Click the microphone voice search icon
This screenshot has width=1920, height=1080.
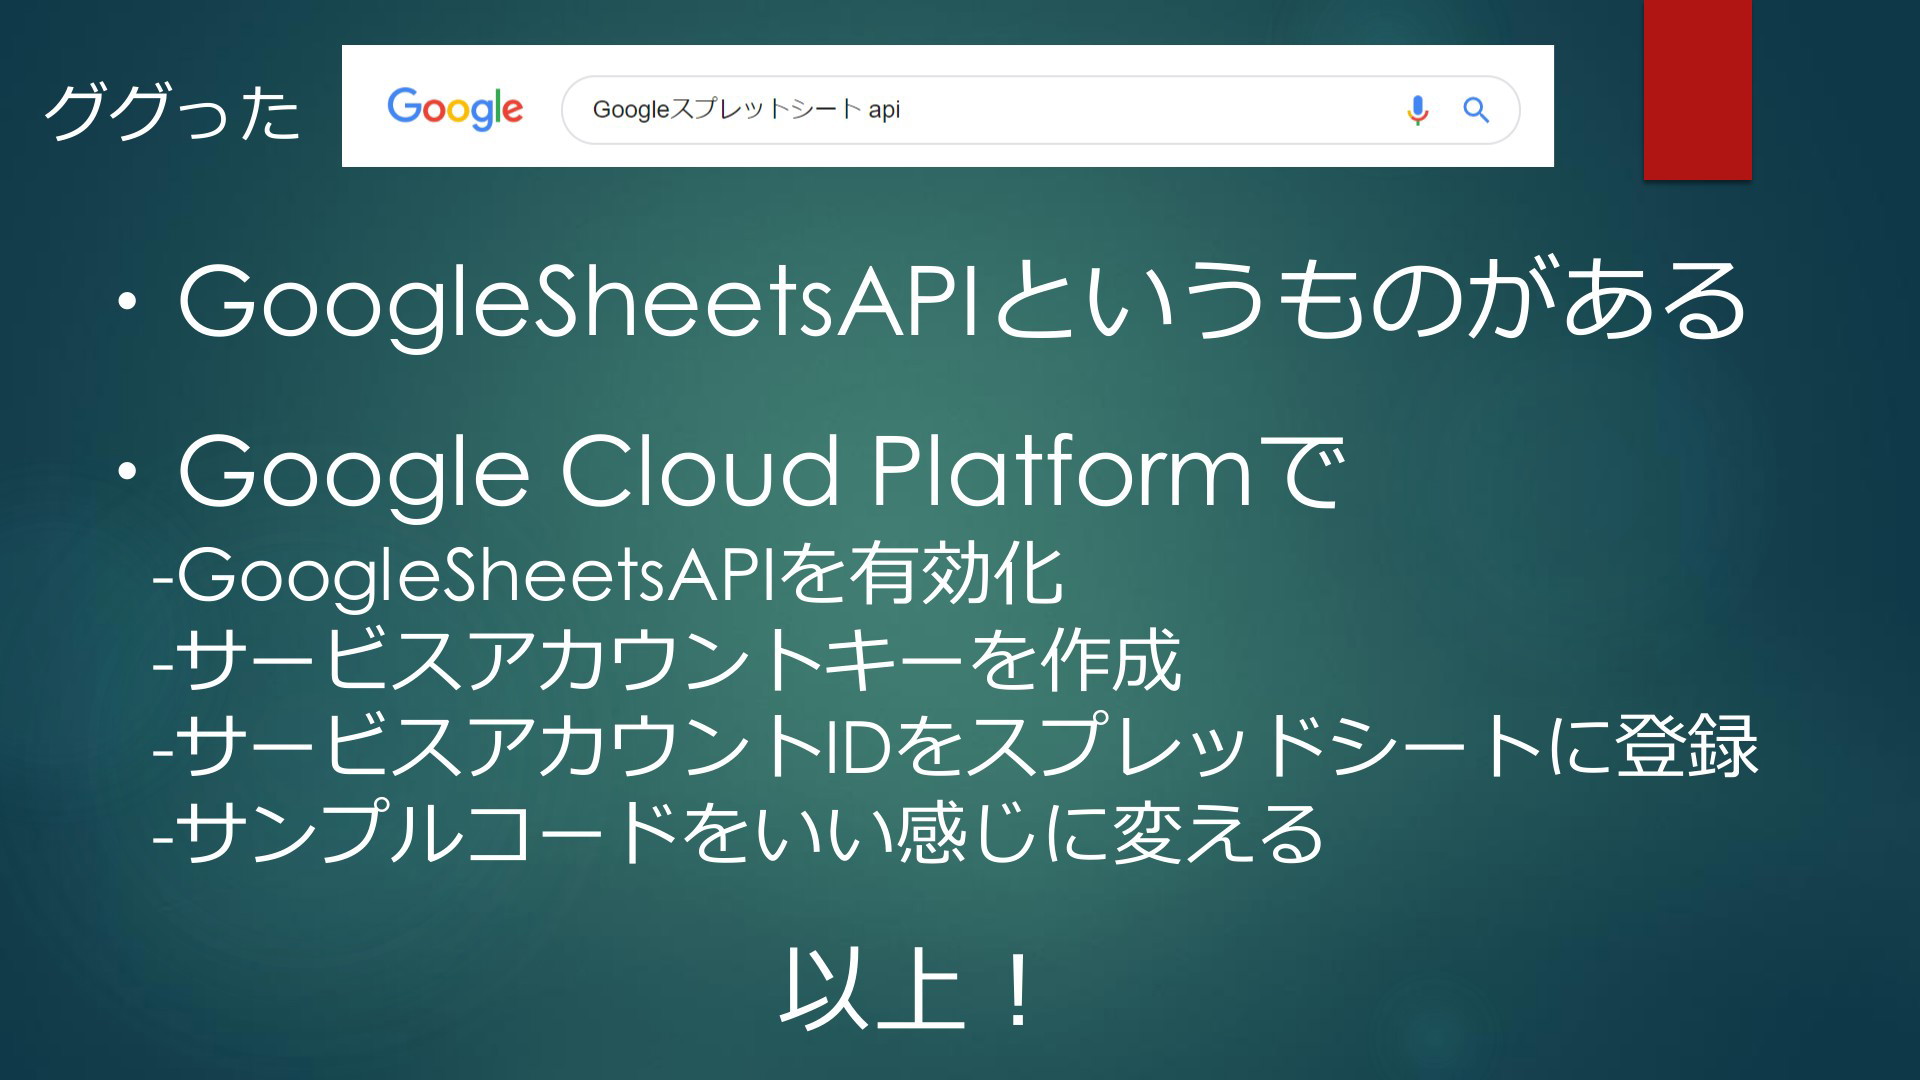pos(1417,110)
